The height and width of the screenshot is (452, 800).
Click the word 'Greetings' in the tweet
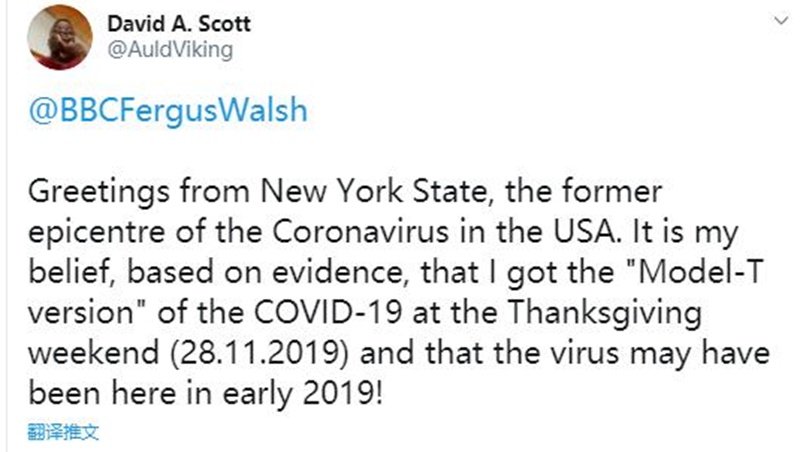99,193
